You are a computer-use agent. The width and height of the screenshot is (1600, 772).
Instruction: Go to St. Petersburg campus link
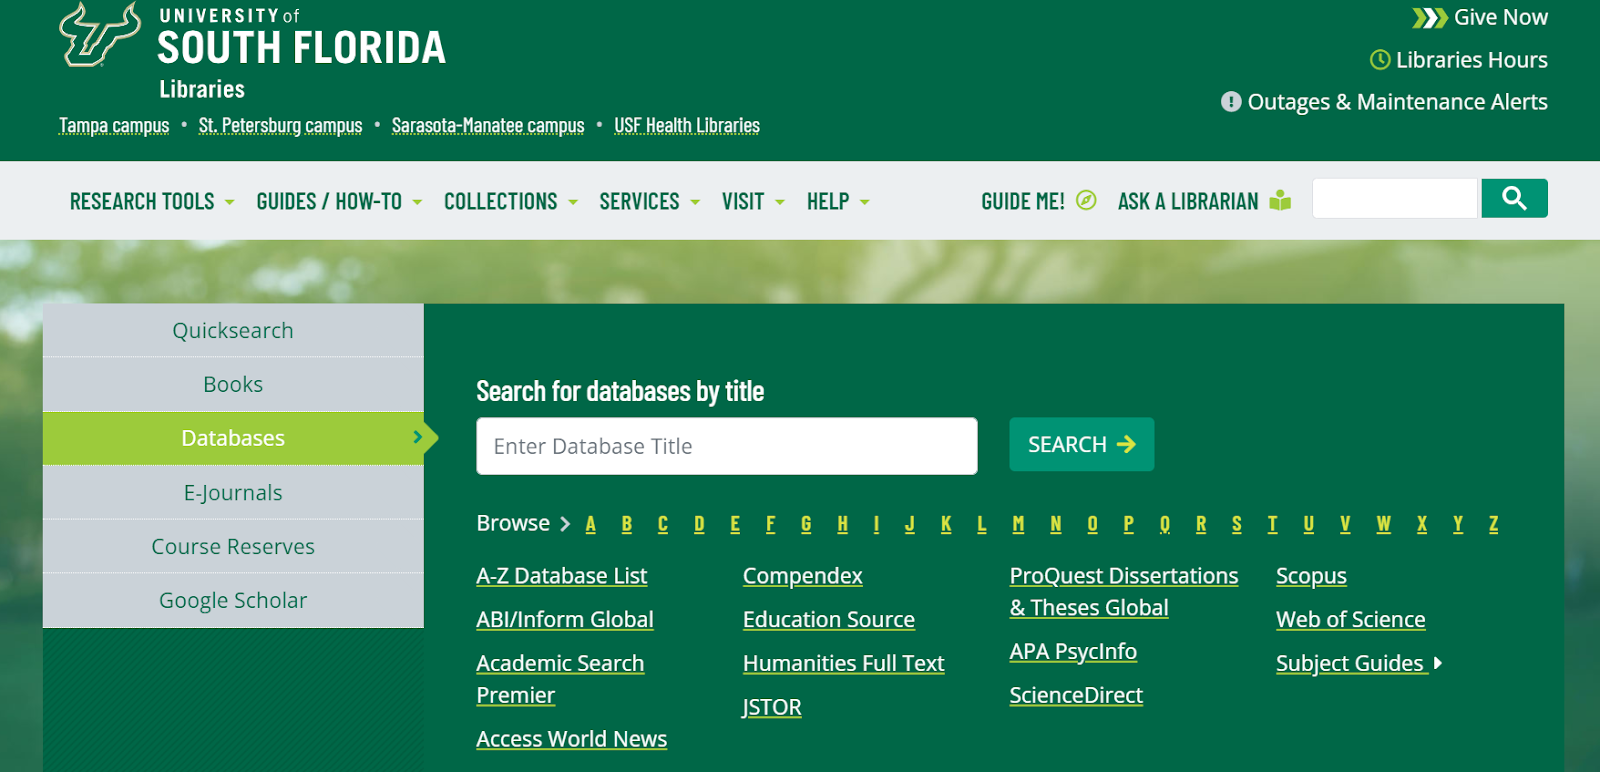(280, 125)
